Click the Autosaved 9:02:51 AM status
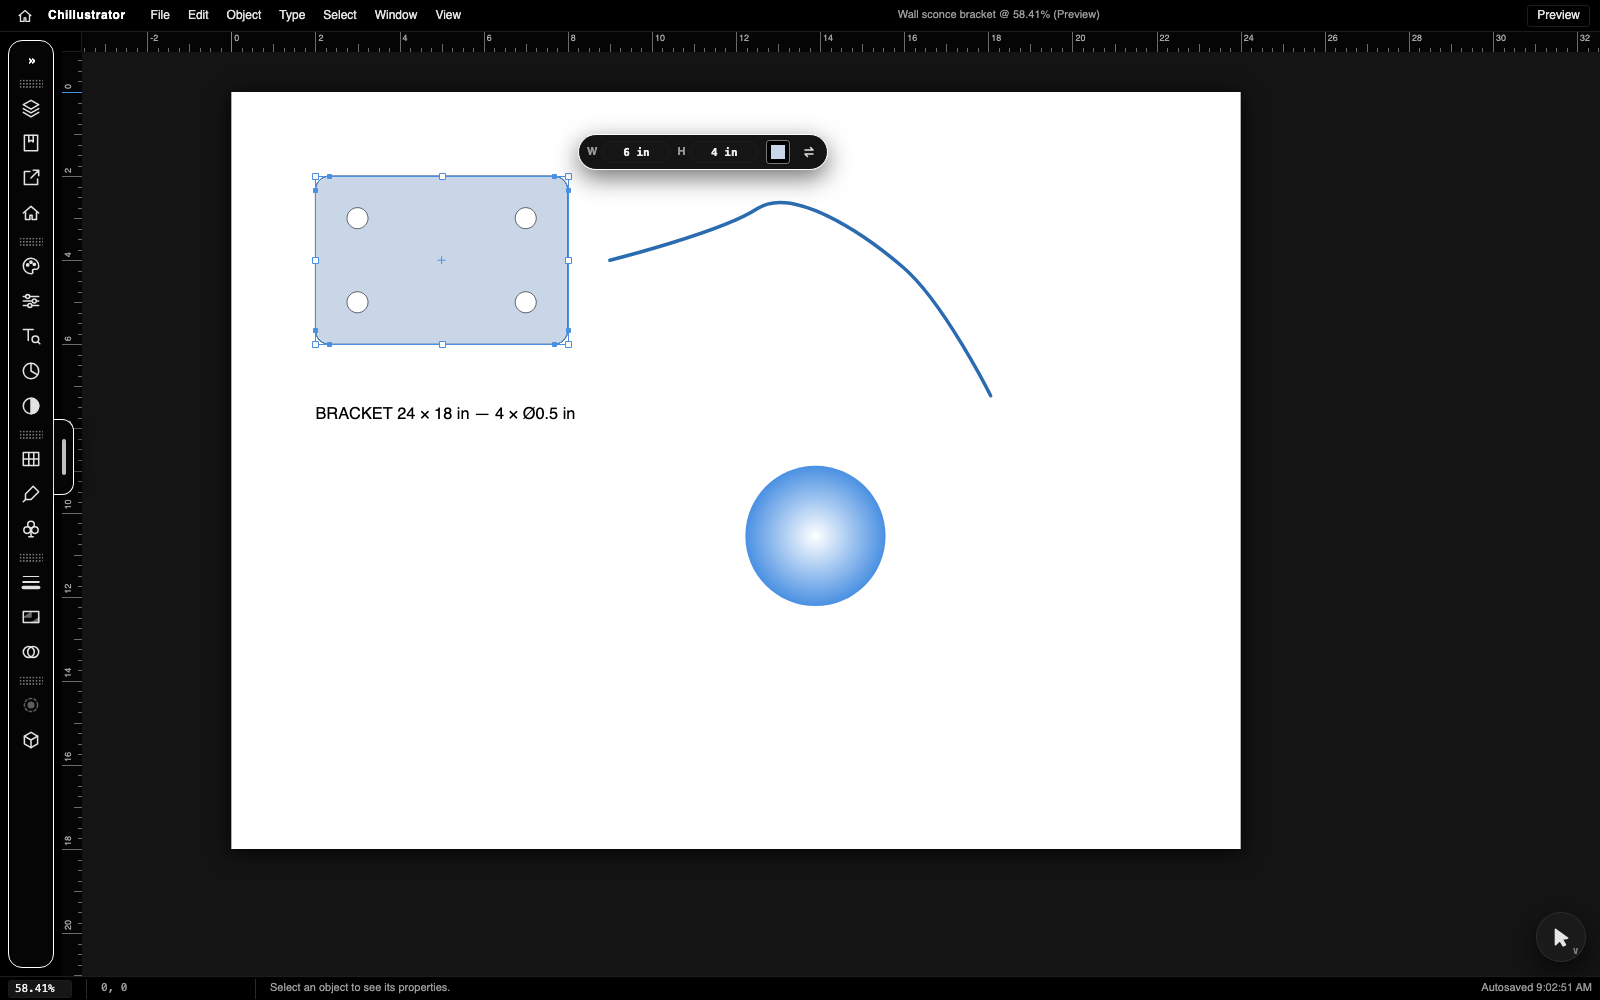The image size is (1600, 1000). pyautogui.click(x=1536, y=988)
